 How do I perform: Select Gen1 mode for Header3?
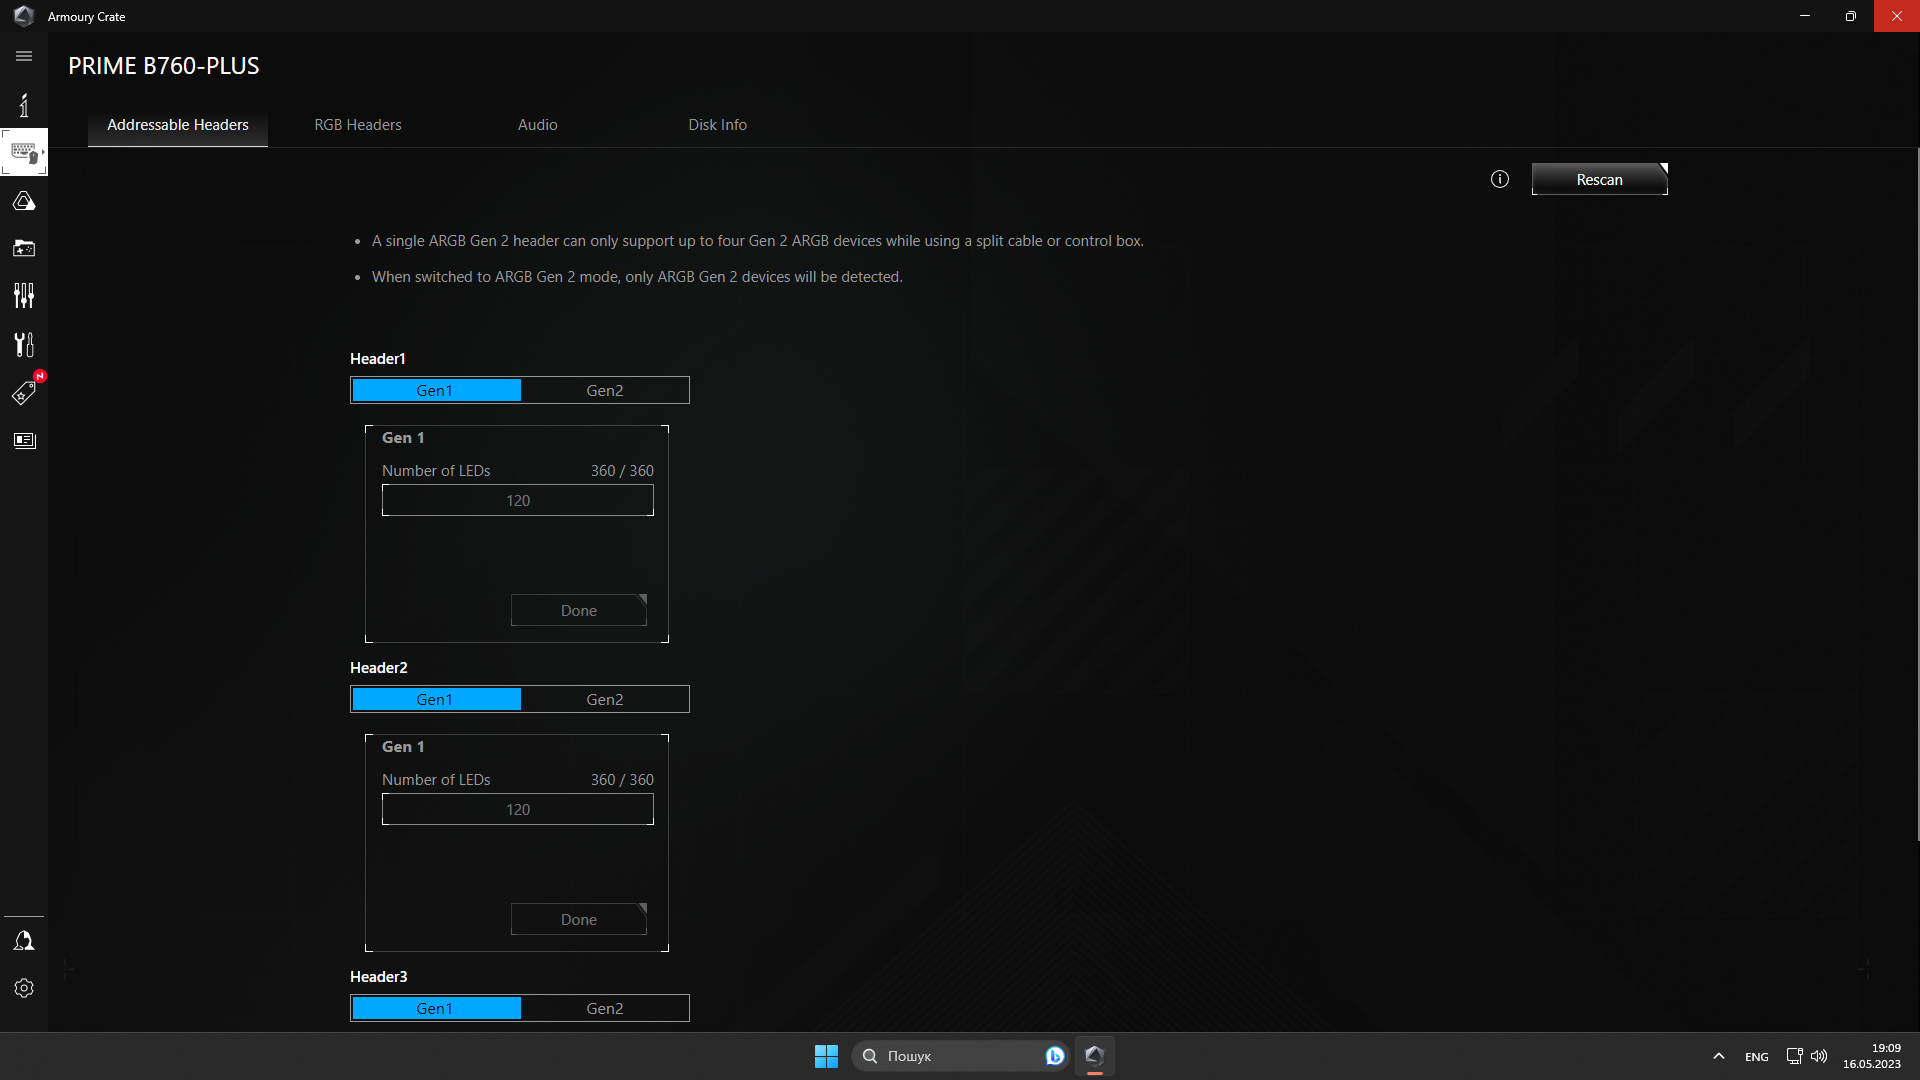click(435, 1008)
